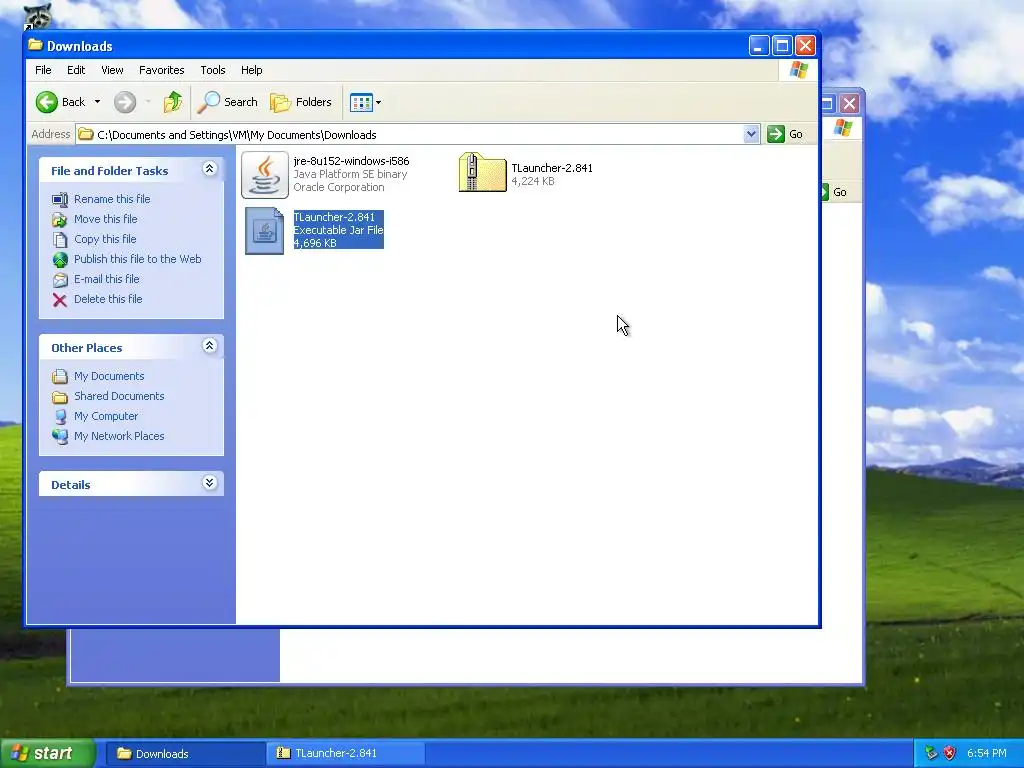This screenshot has height=768, width=1024.
Task: Open the Search magnifier tool
Action: [x=228, y=102]
